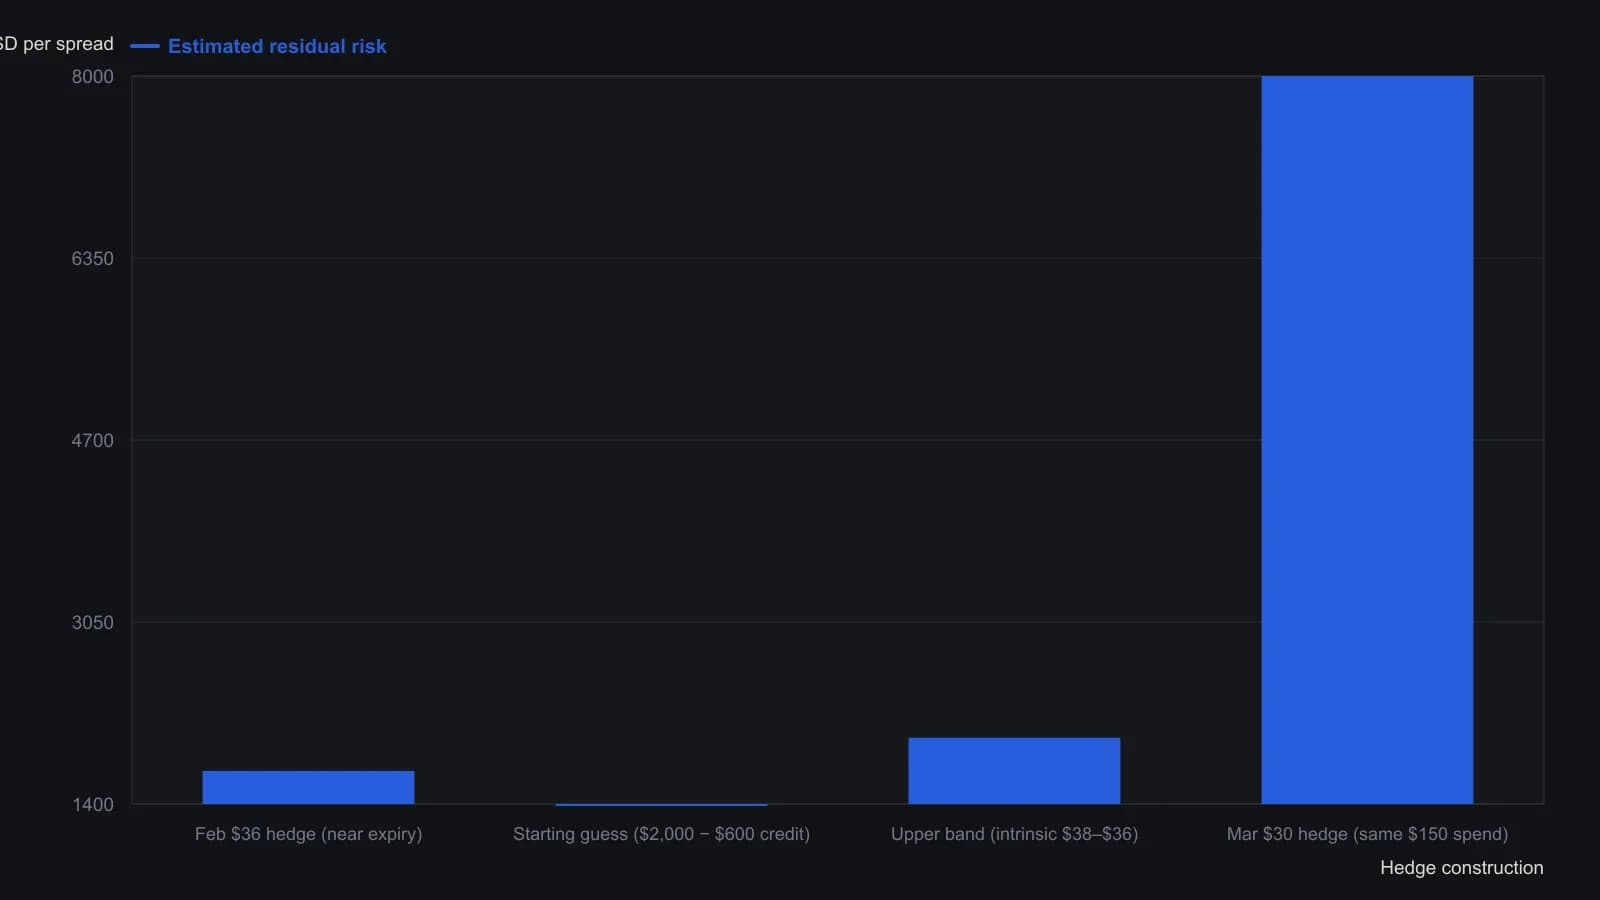
Task: Click the Upper band (intrinsic $38–$36) label
Action: click(x=1014, y=834)
